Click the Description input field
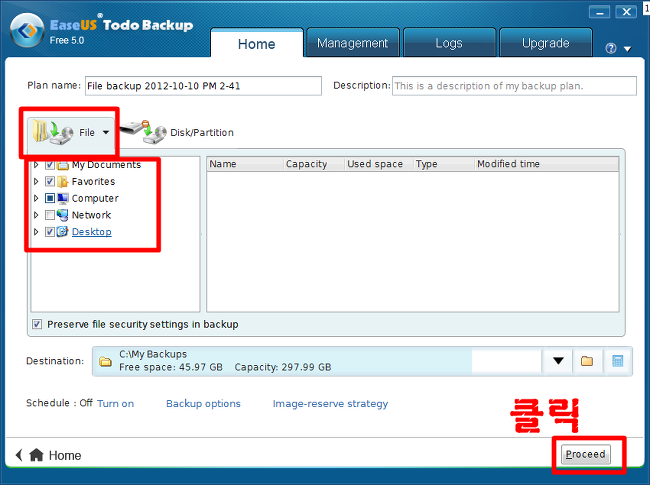Viewport: 650px width, 485px height. [514, 86]
